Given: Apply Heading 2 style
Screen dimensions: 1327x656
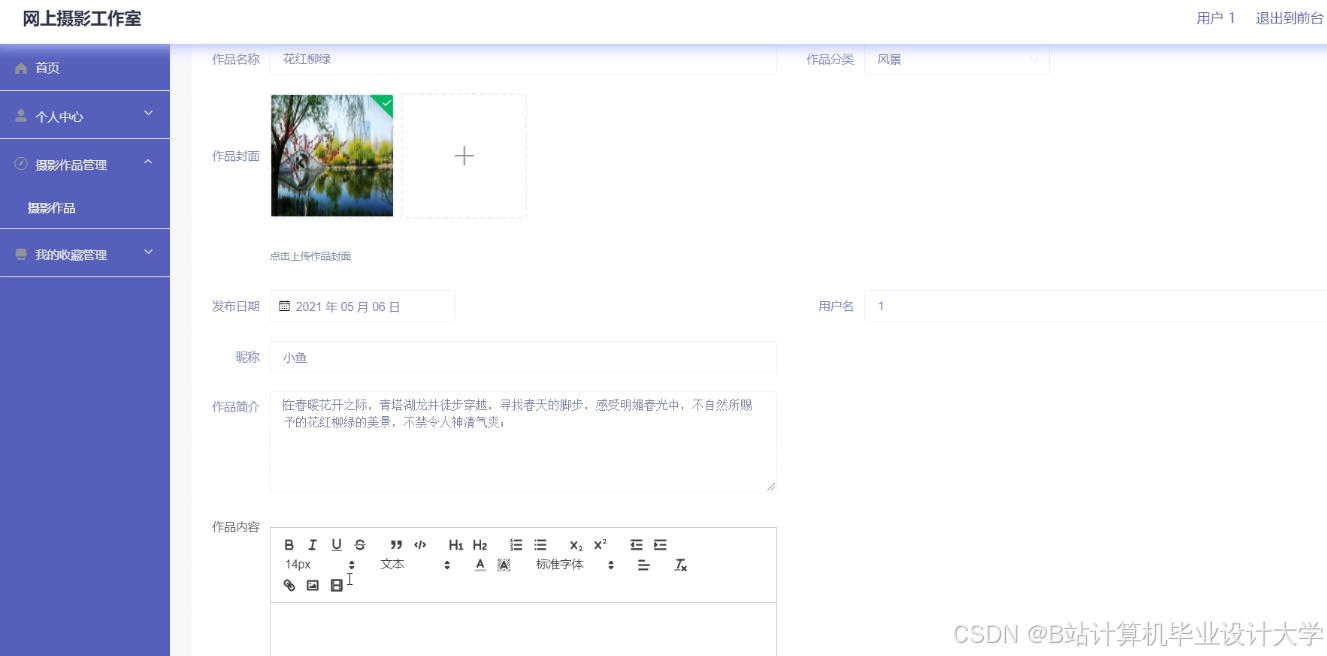Looking at the screenshot, I should [x=480, y=545].
